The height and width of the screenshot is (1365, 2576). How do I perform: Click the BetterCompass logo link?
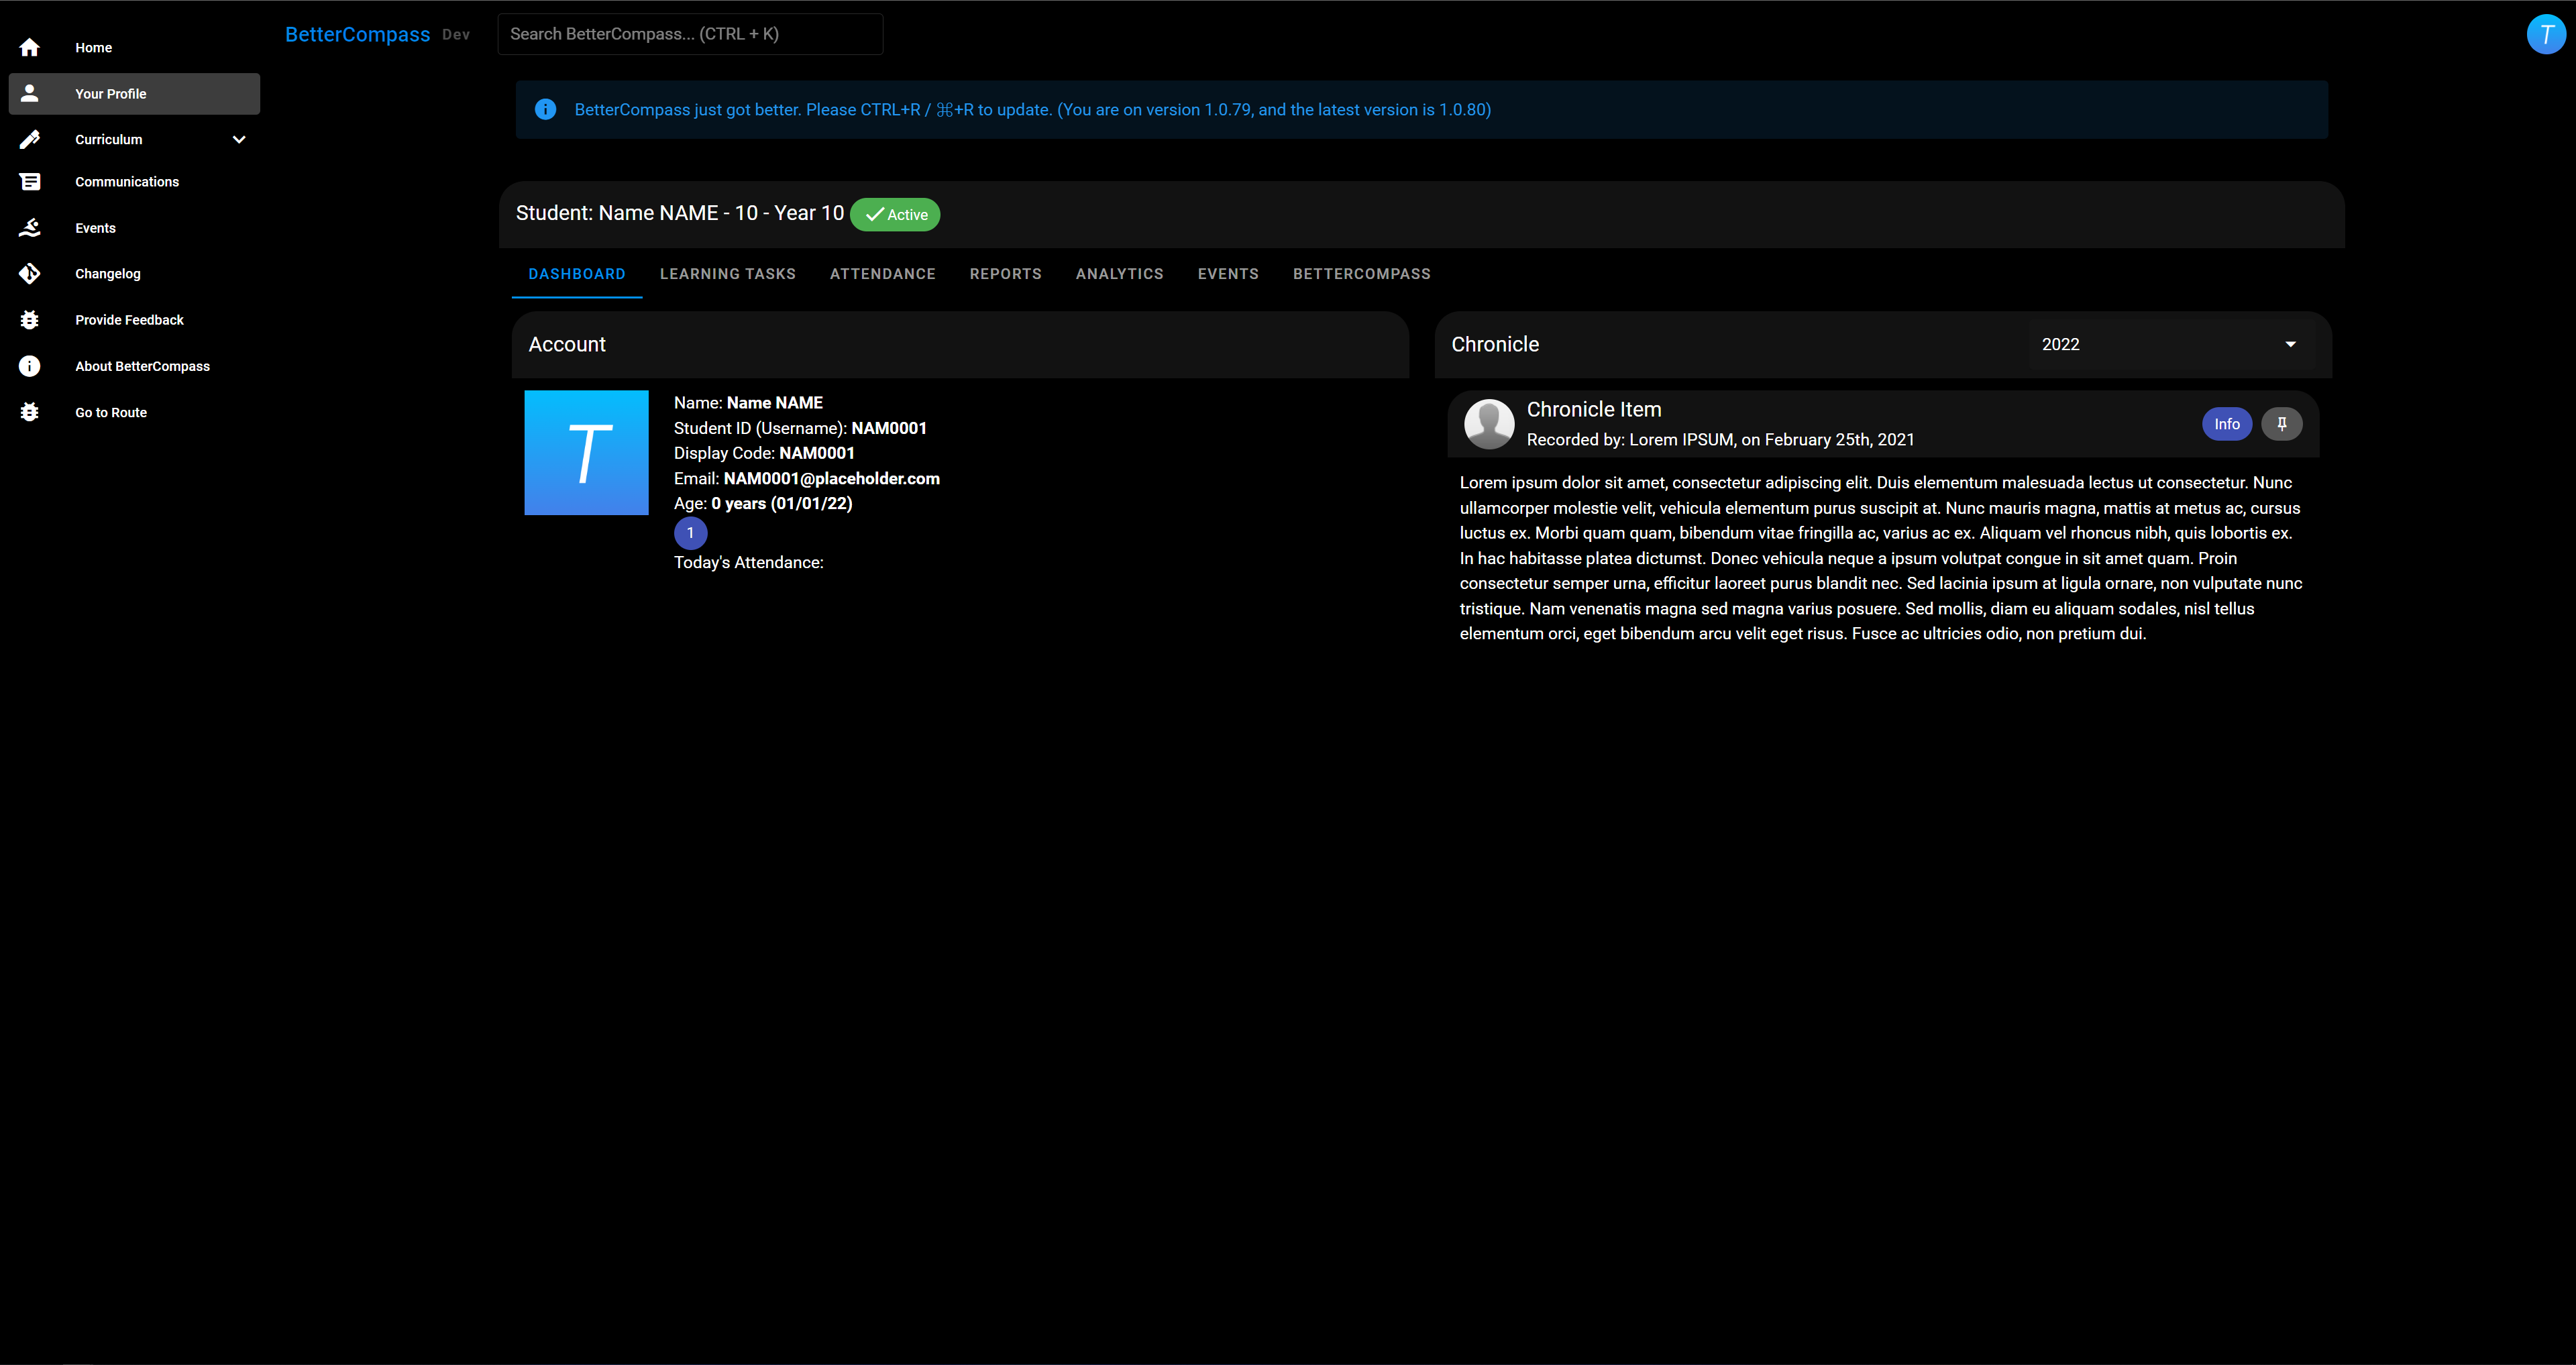point(357,34)
